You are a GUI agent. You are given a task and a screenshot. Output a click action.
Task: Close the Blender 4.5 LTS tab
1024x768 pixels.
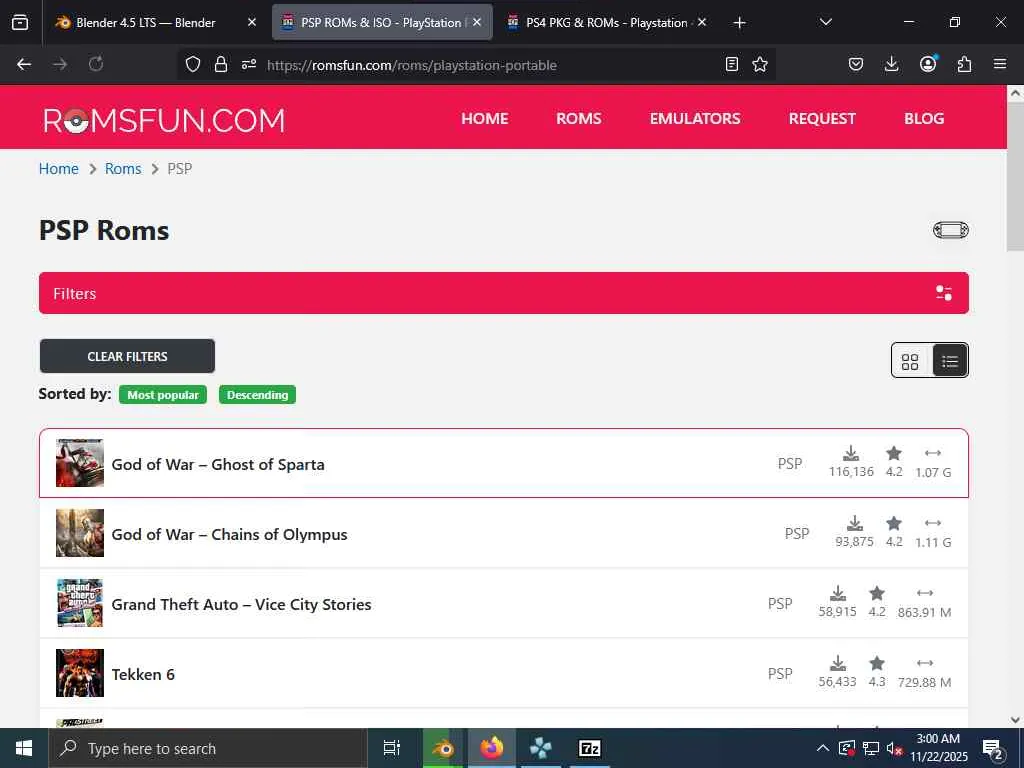click(252, 22)
